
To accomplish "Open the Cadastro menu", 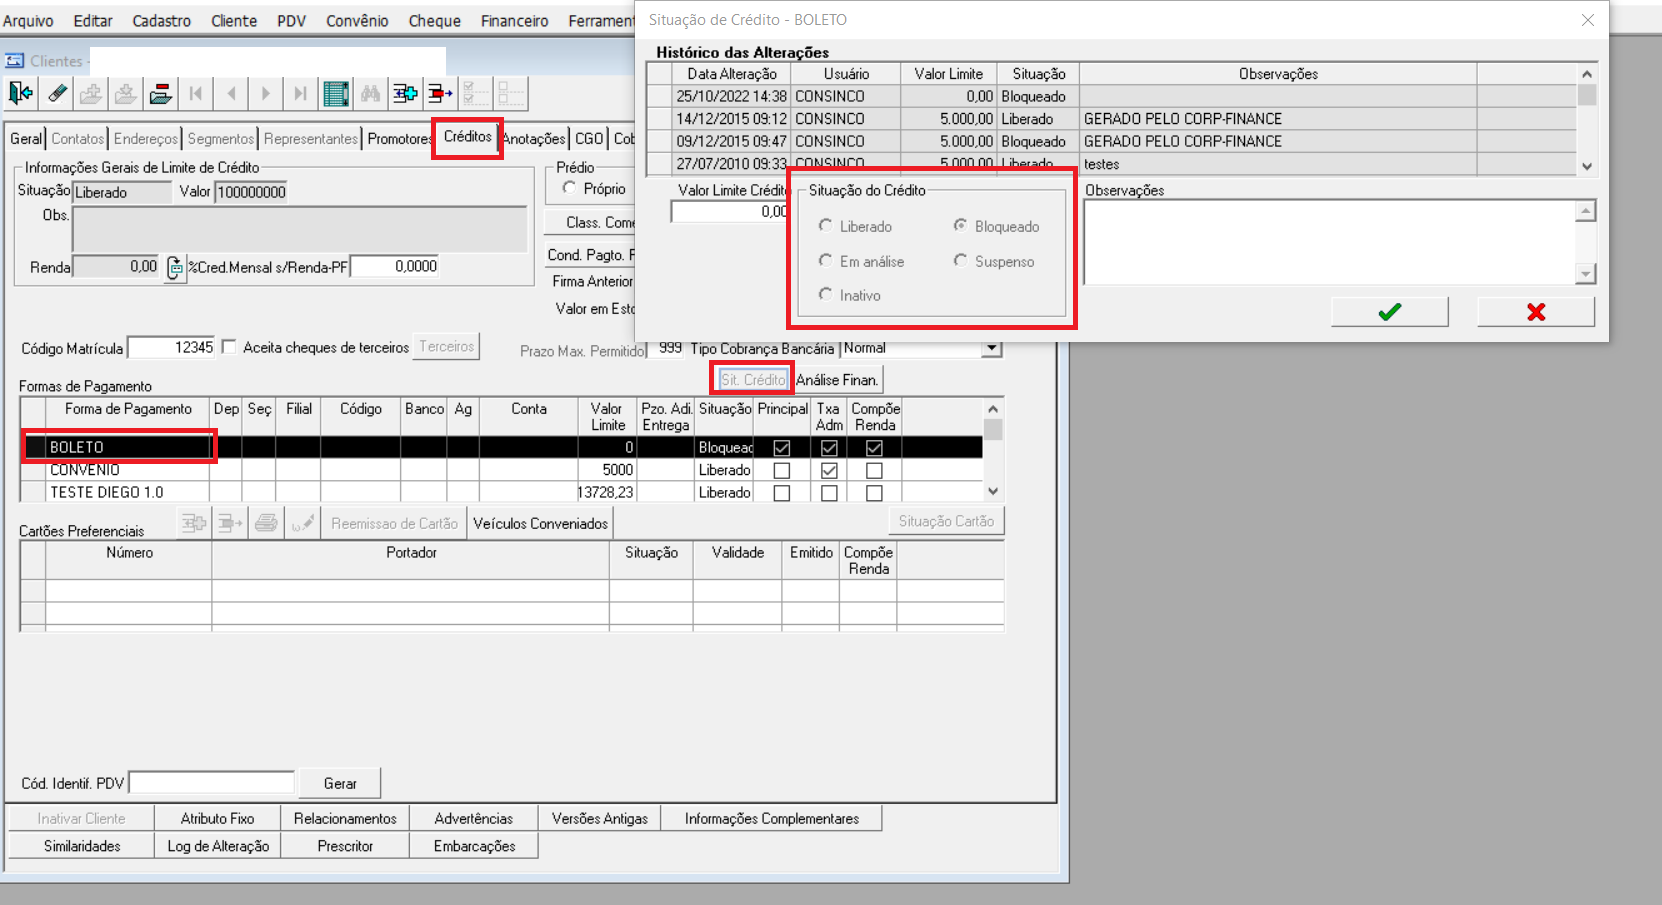I will click(161, 20).
